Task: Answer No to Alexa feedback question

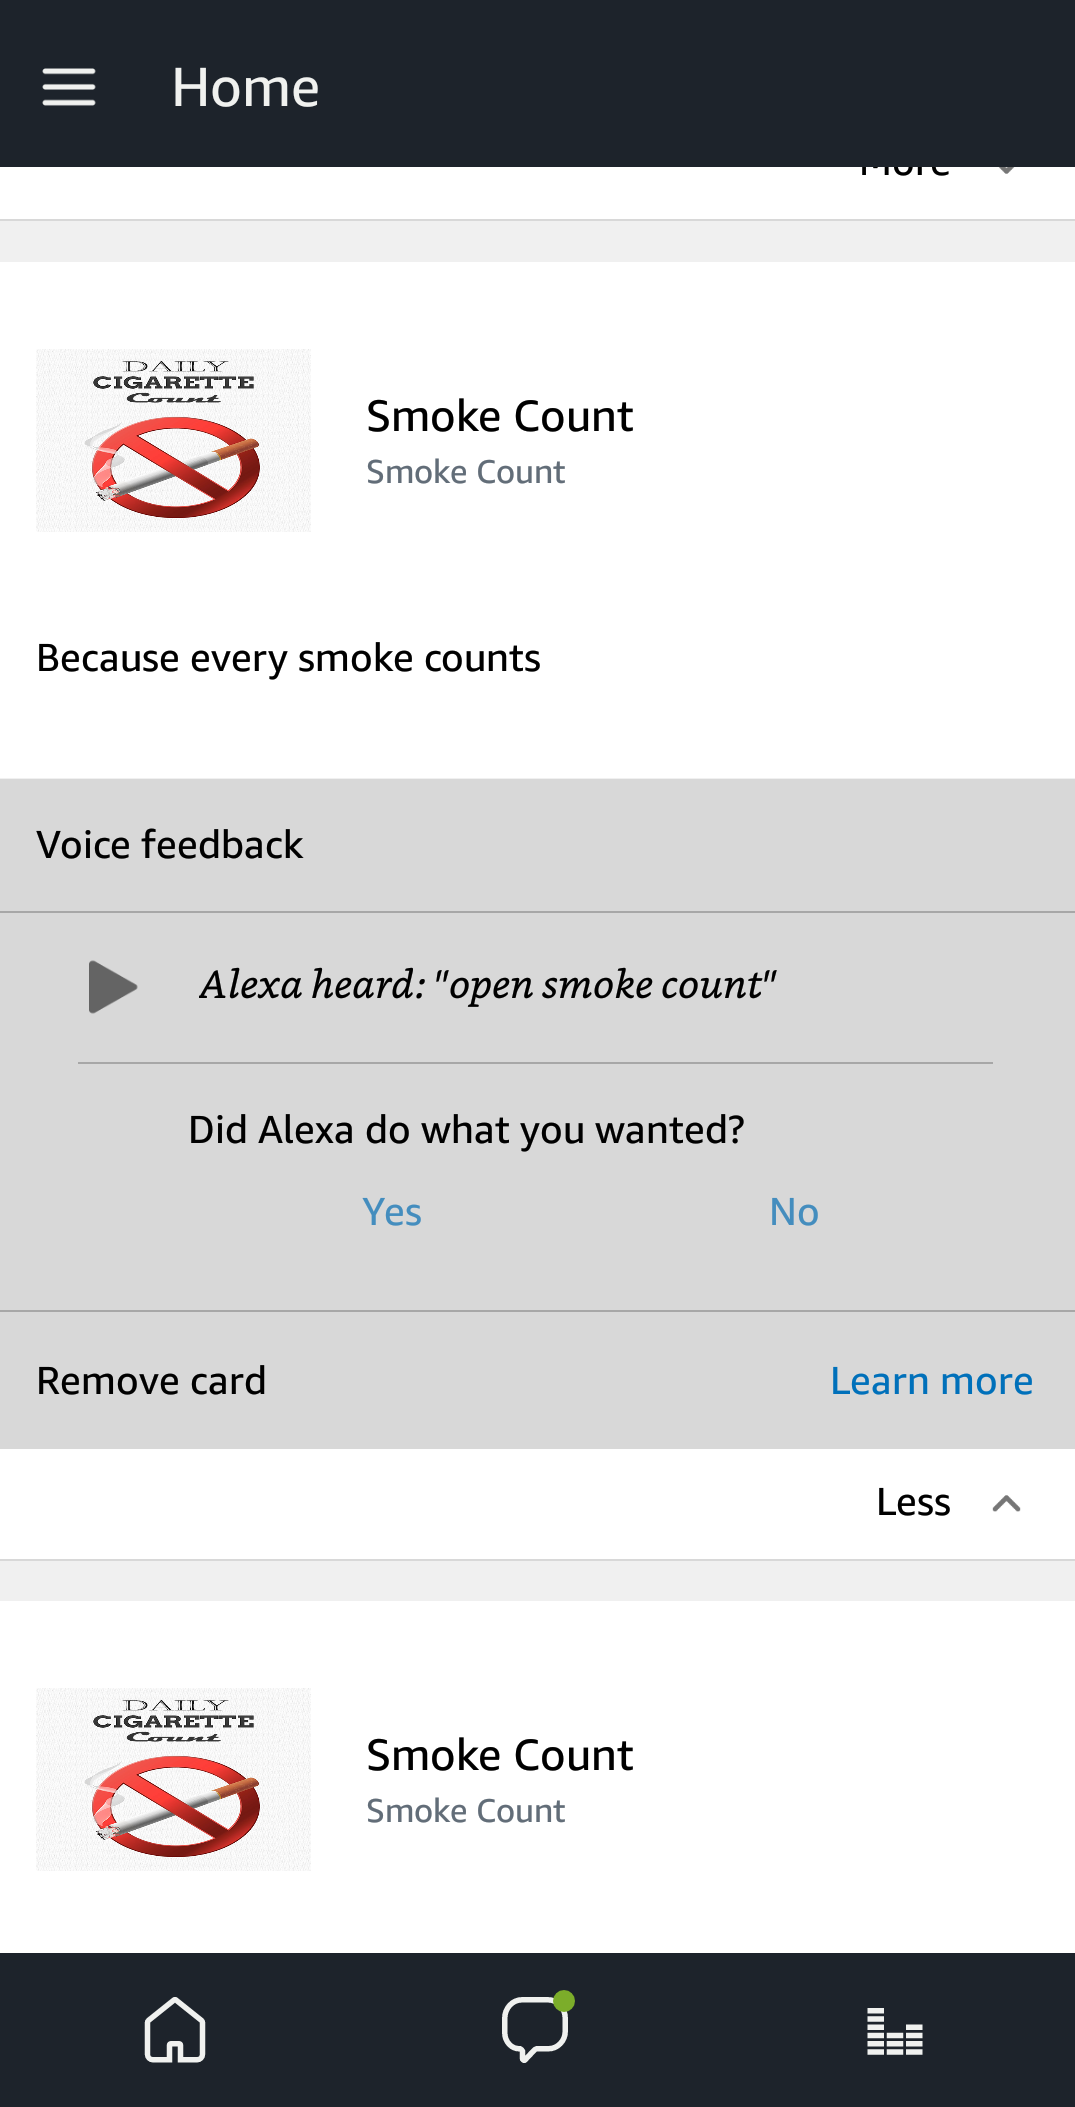Action: (794, 1212)
